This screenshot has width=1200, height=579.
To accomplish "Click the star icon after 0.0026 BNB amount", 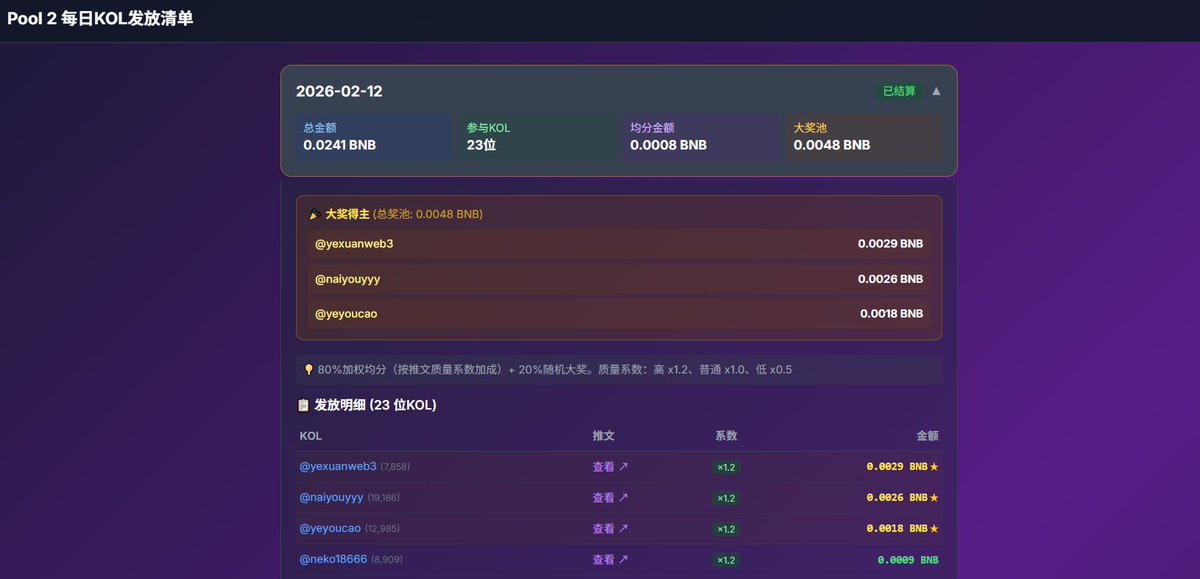I will 934,498.
